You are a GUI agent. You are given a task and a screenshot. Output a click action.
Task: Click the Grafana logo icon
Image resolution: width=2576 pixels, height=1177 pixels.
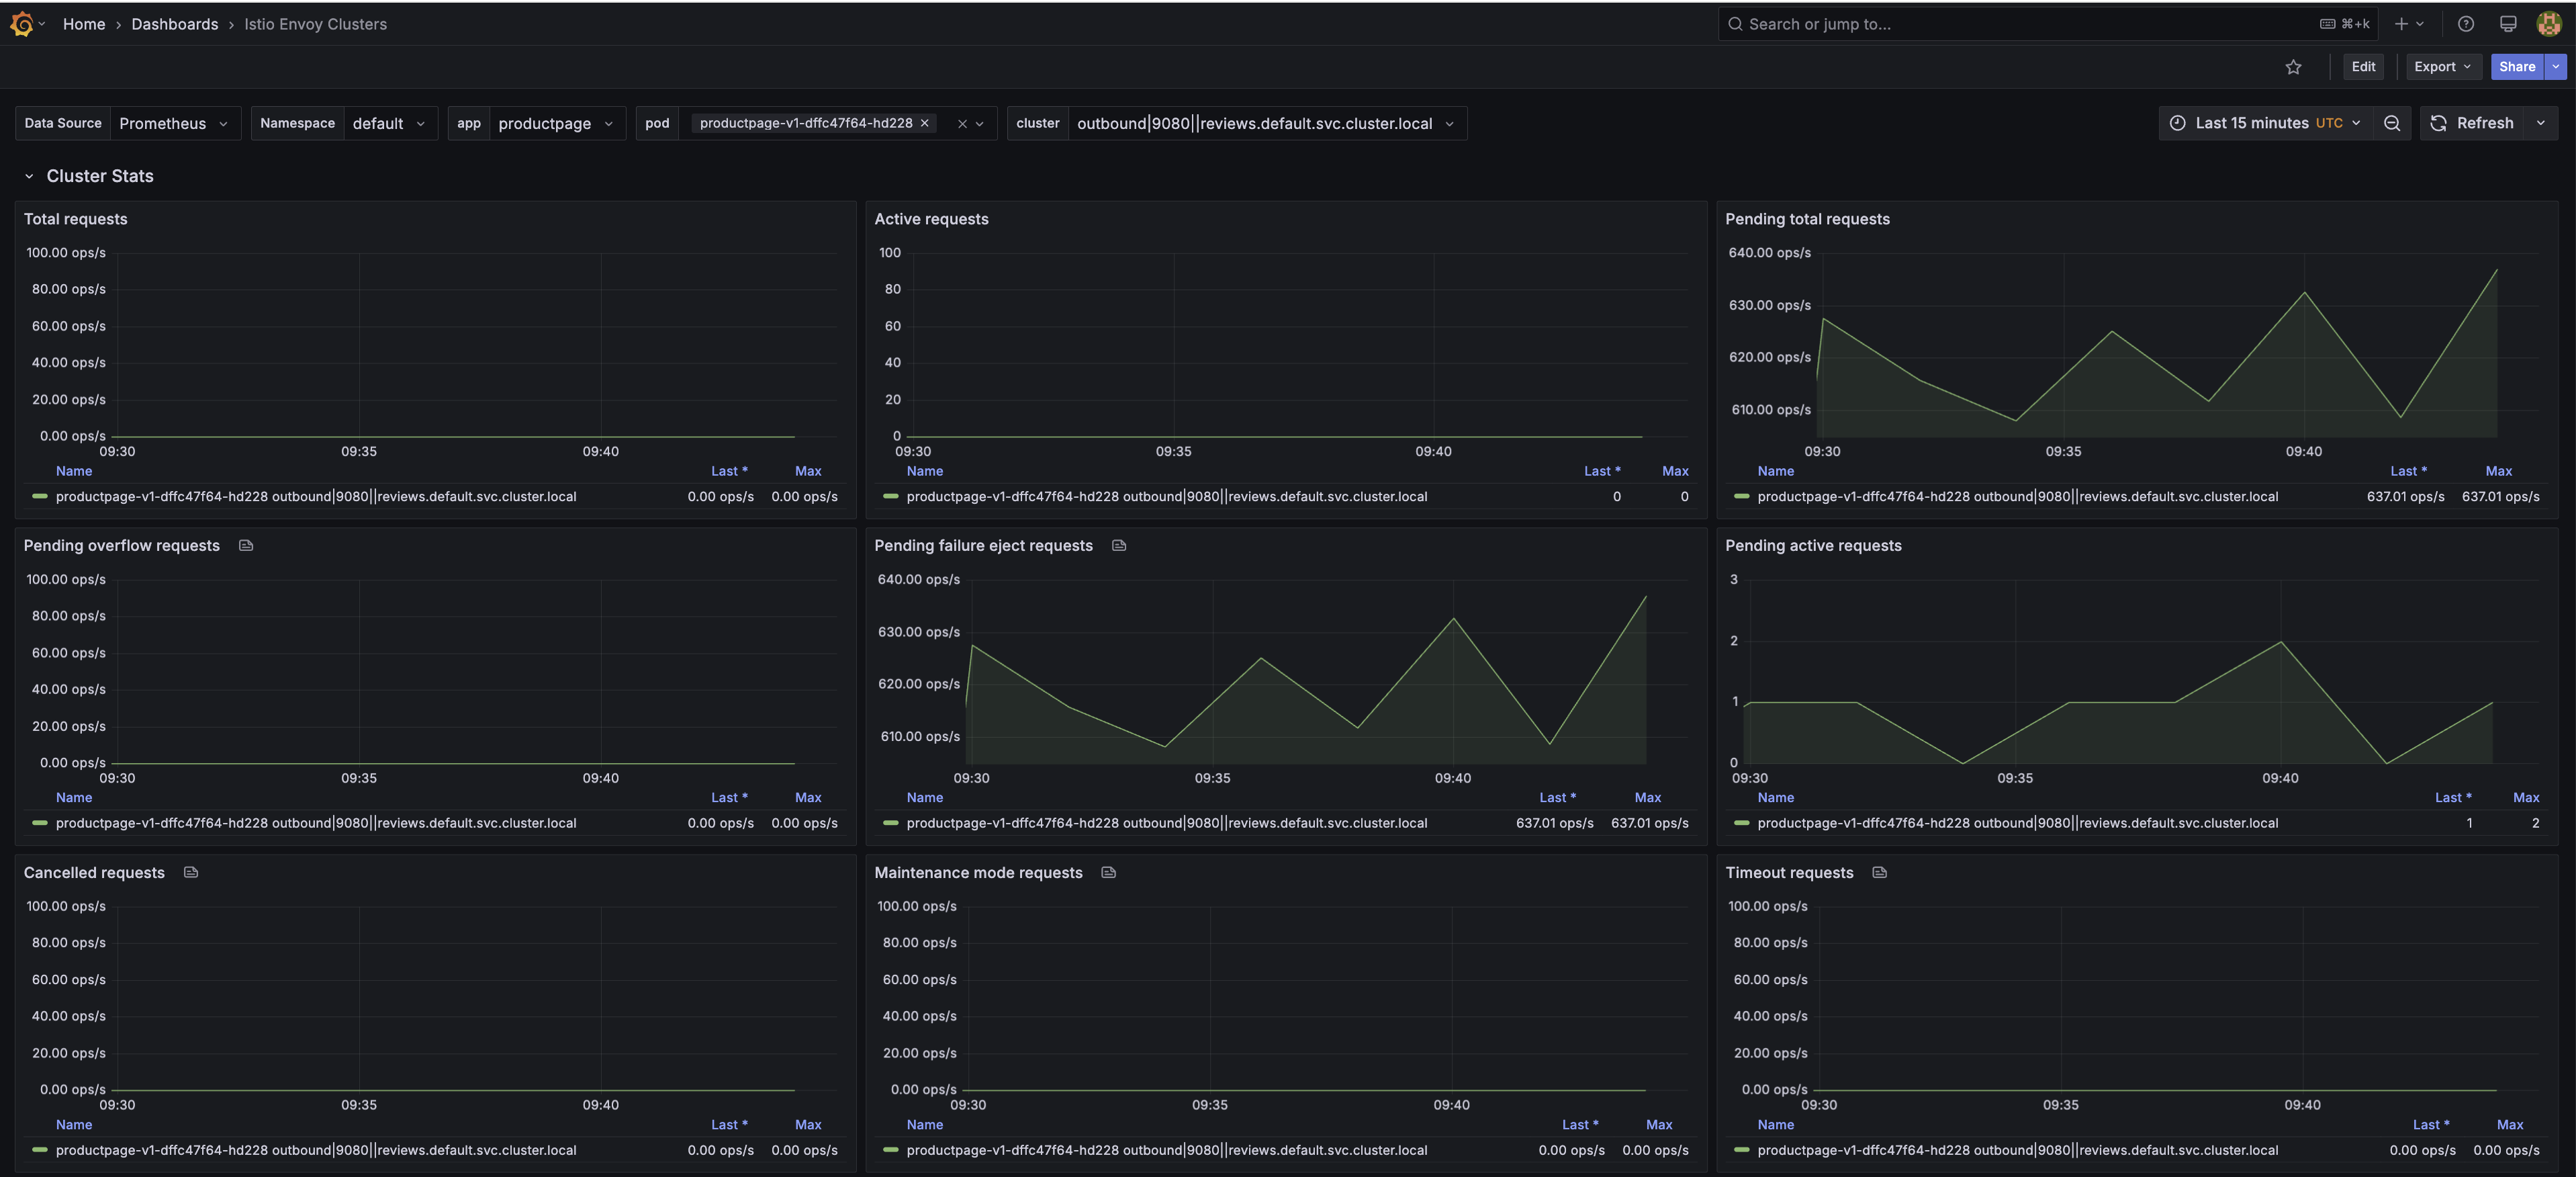click(x=22, y=24)
